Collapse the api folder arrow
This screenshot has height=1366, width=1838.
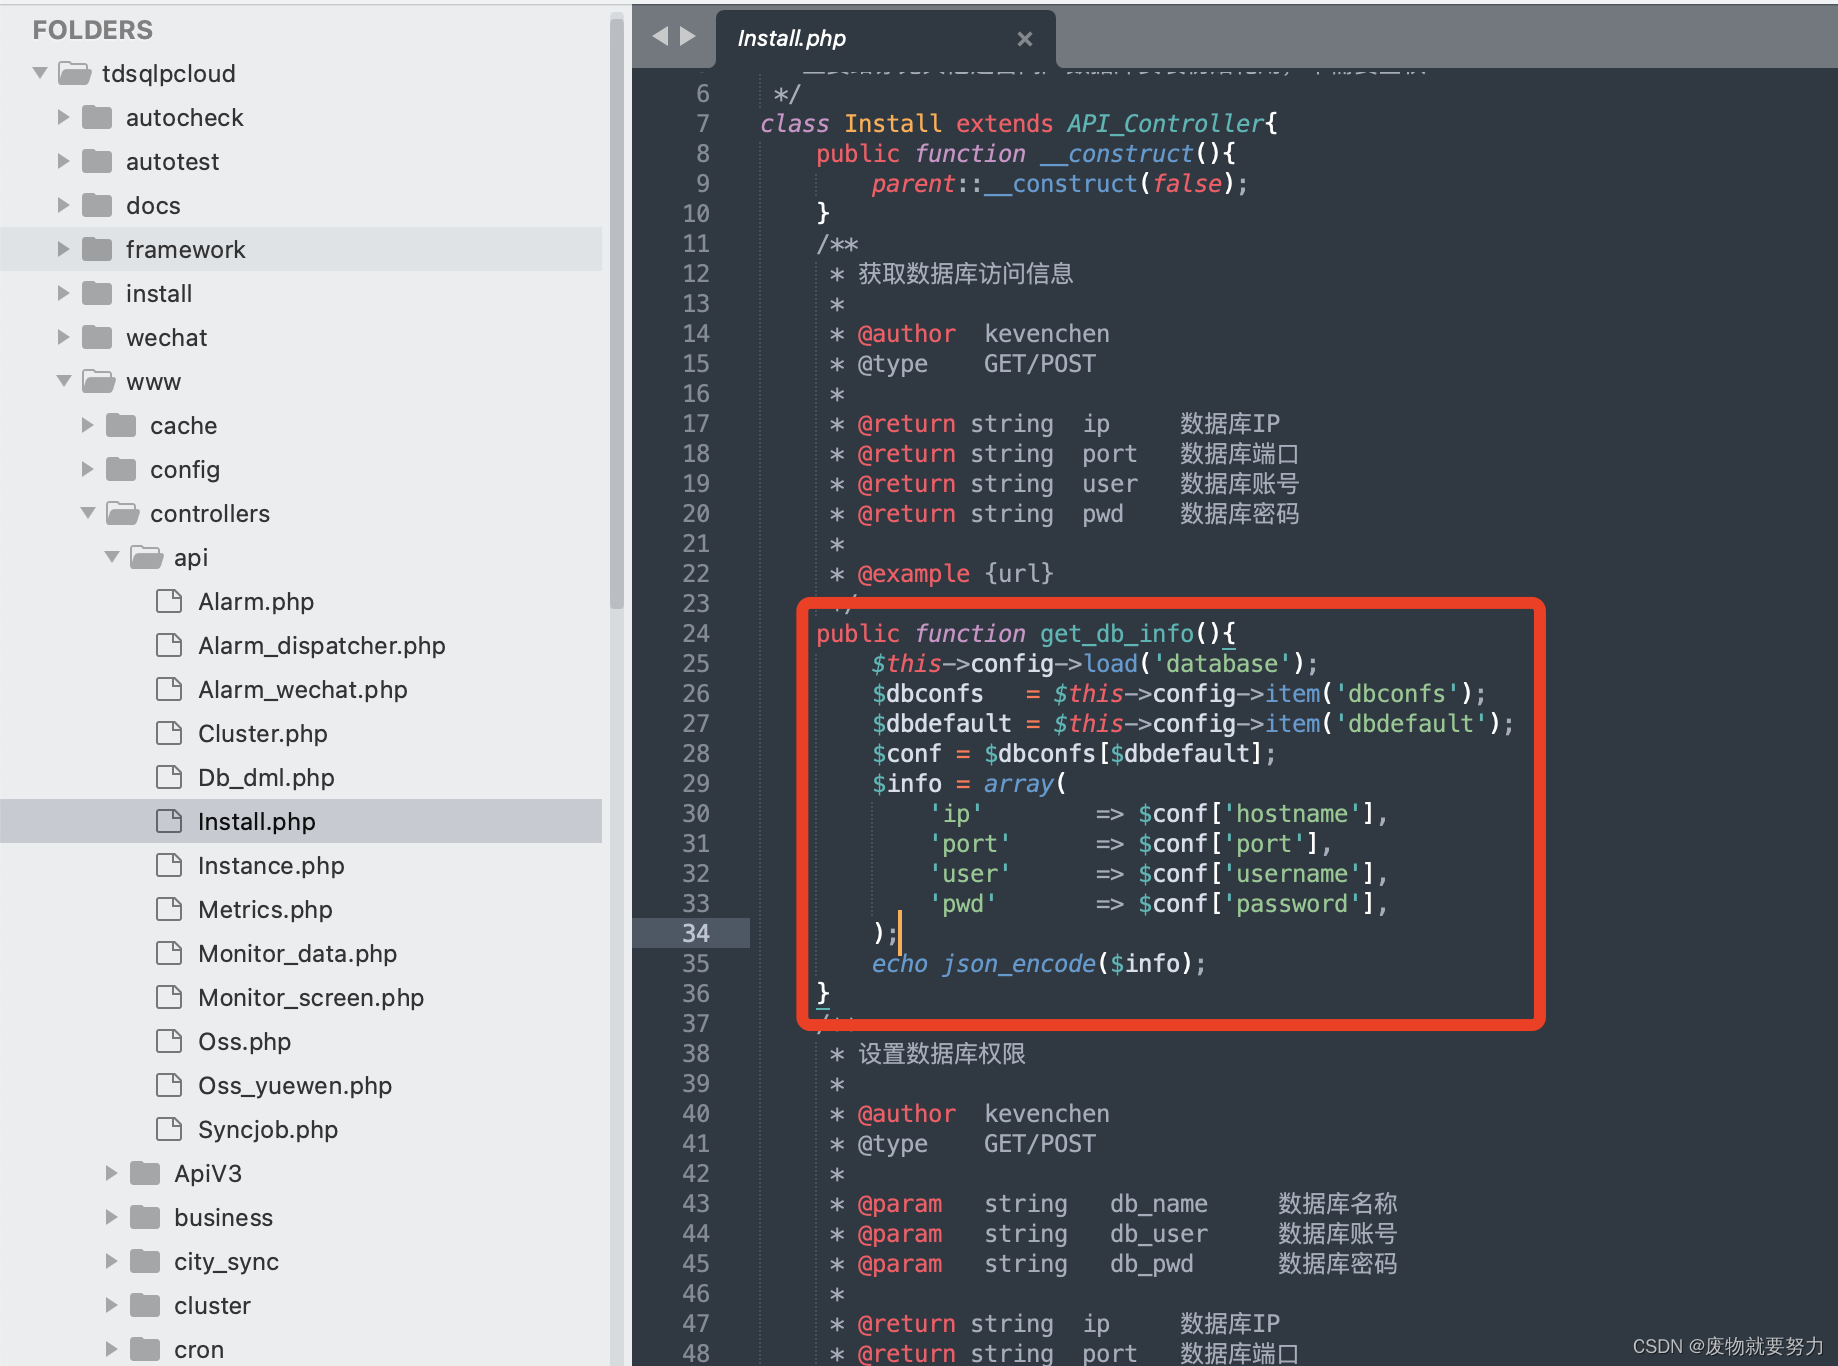tap(112, 557)
